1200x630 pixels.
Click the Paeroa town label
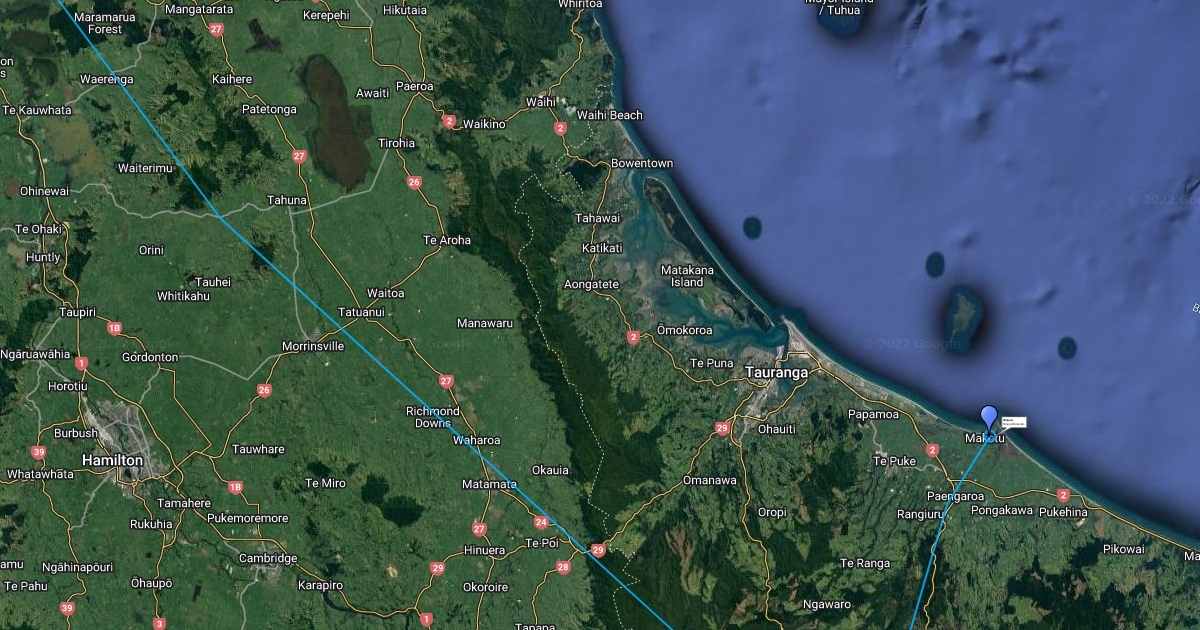point(415,87)
